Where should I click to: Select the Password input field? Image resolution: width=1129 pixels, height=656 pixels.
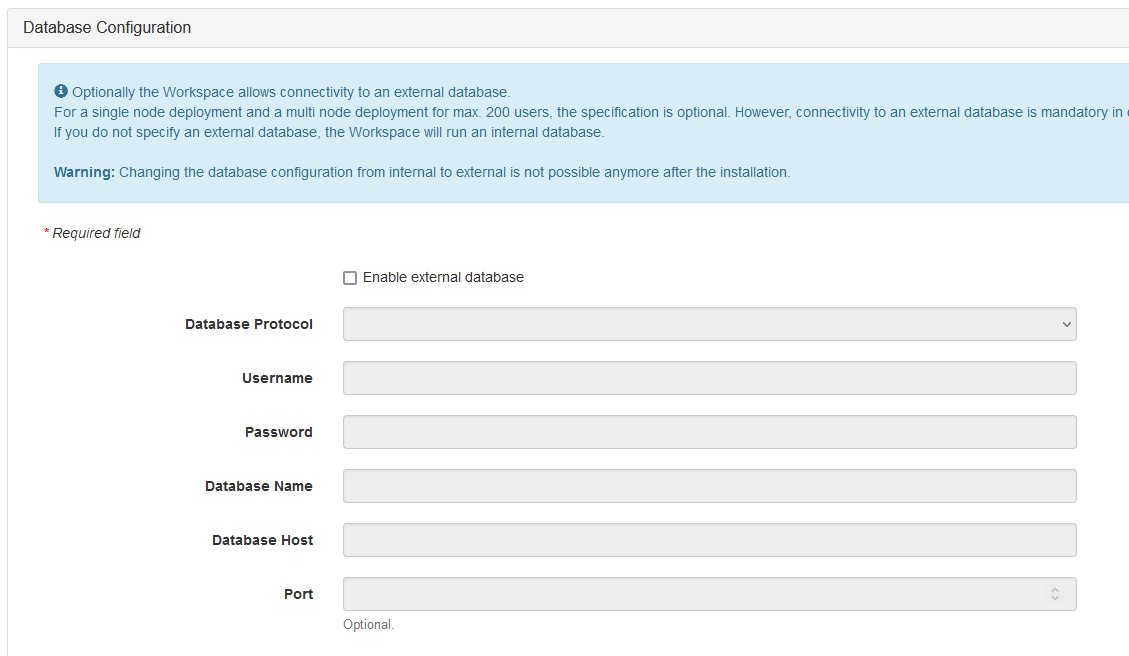point(709,432)
